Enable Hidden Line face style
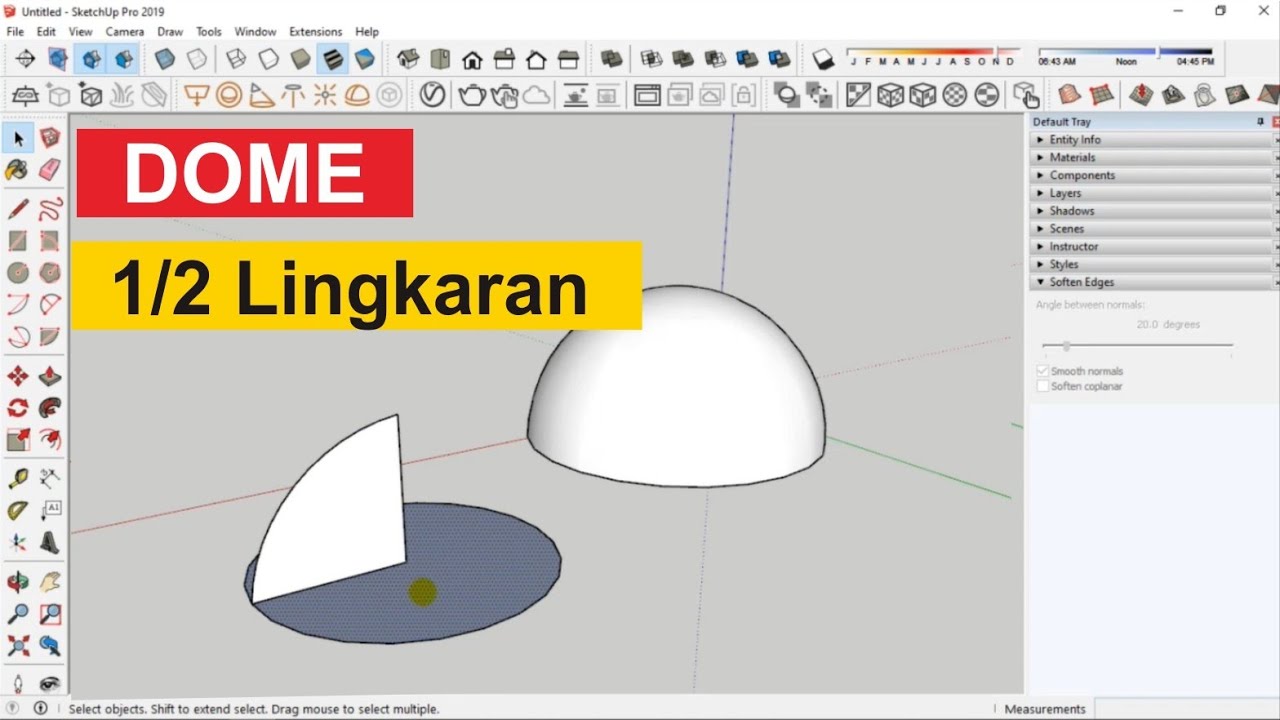This screenshot has width=1280, height=720. pos(268,59)
